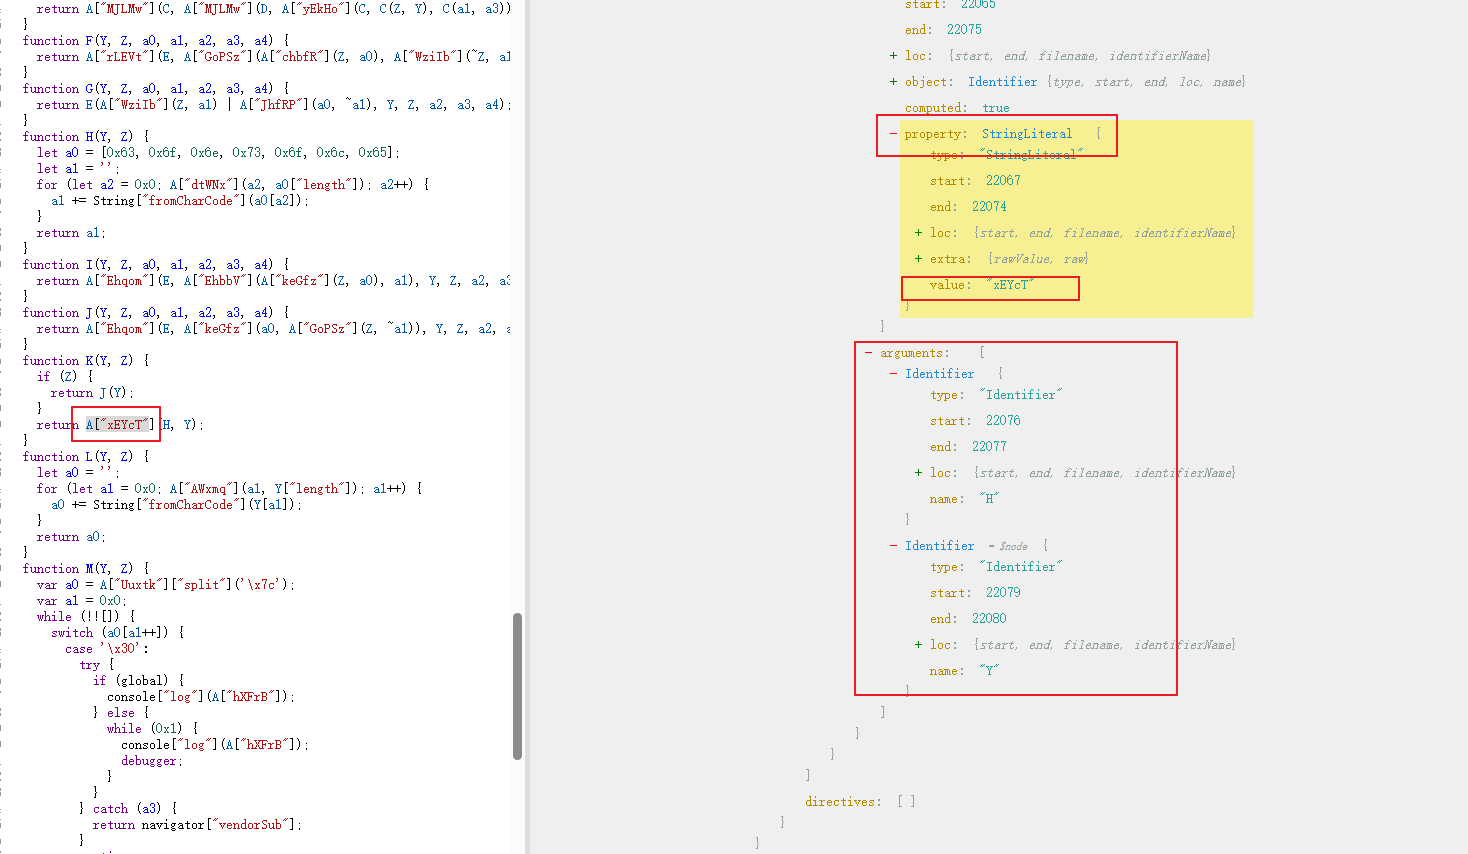Click the $node marker label
1468x854 pixels.
pyautogui.click(x=1009, y=547)
